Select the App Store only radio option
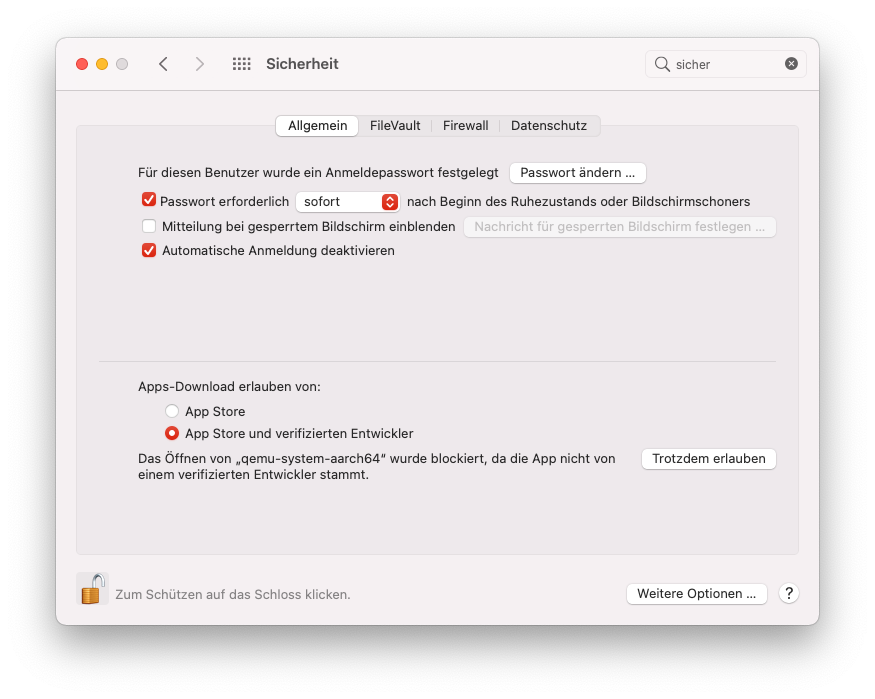The width and height of the screenshot is (875, 699). point(172,411)
